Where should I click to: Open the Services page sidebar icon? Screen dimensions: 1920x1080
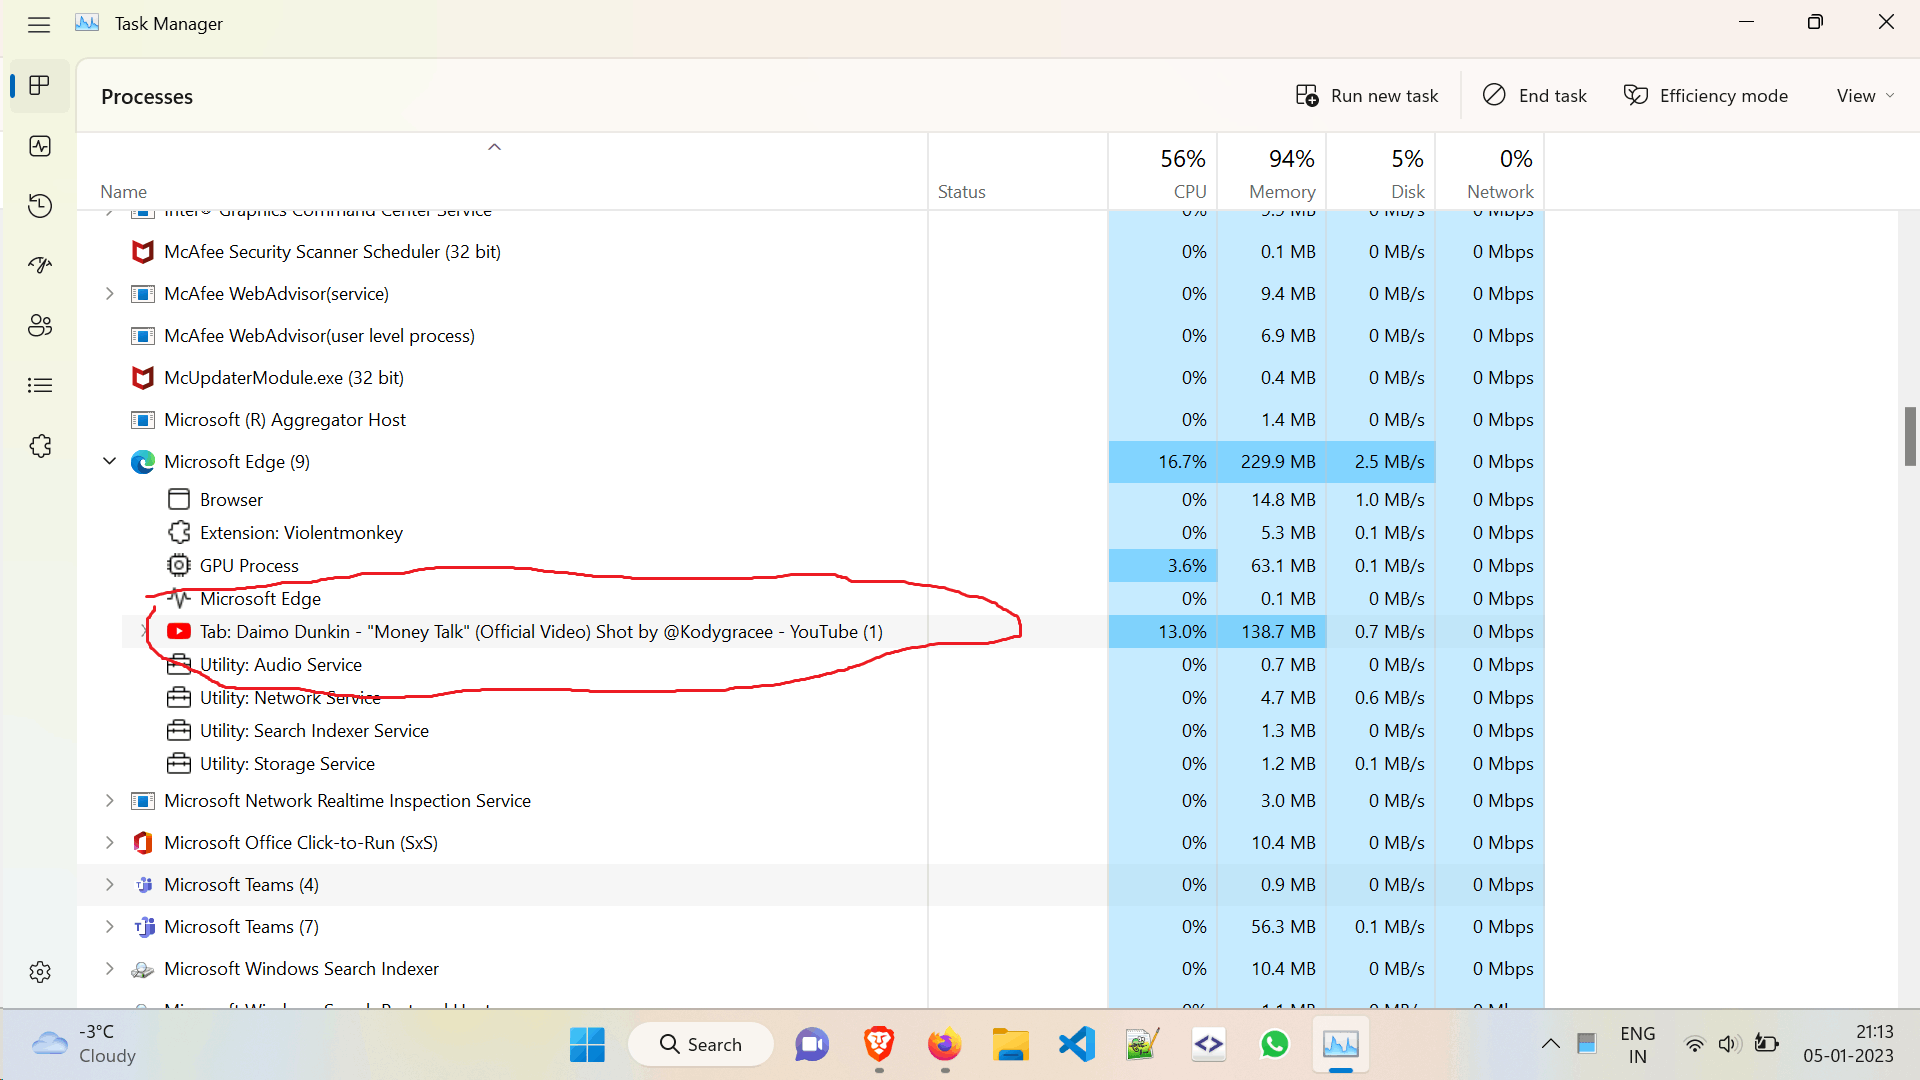(40, 446)
